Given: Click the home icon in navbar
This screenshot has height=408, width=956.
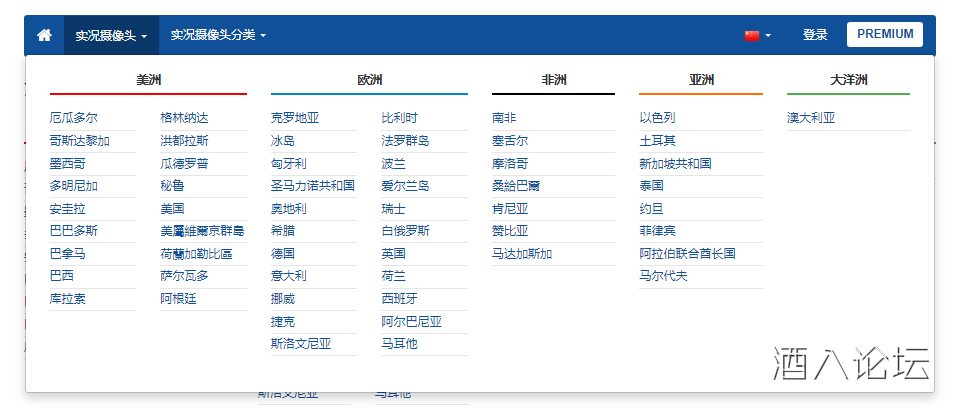Looking at the screenshot, I should pyautogui.click(x=44, y=35).
